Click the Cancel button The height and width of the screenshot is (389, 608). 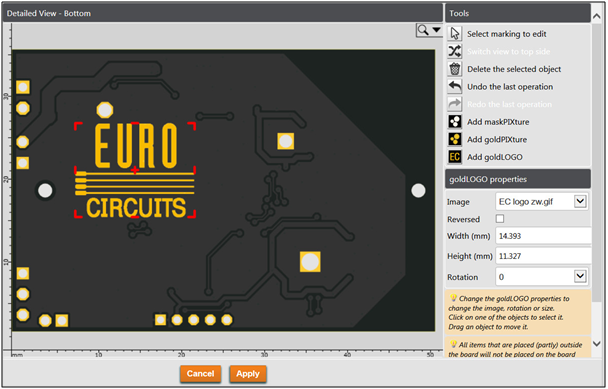coord(200,374)
